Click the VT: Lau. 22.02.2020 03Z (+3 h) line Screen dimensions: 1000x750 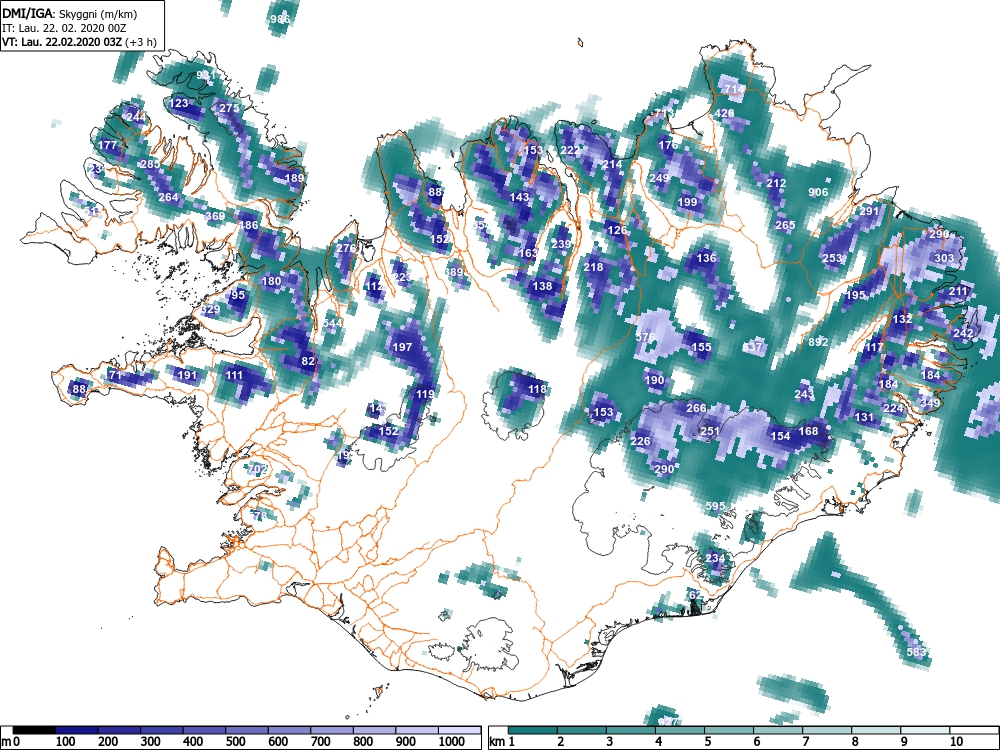pos(79,42)
